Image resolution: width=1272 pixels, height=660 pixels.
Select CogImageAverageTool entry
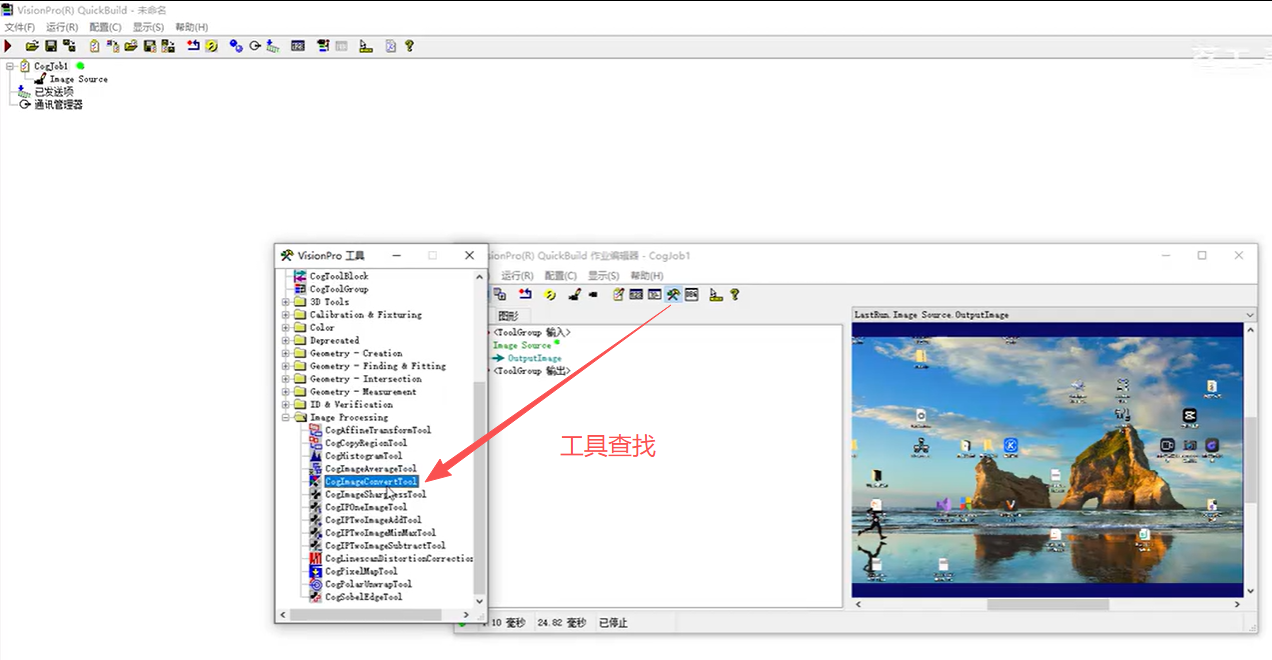[371, 469]
